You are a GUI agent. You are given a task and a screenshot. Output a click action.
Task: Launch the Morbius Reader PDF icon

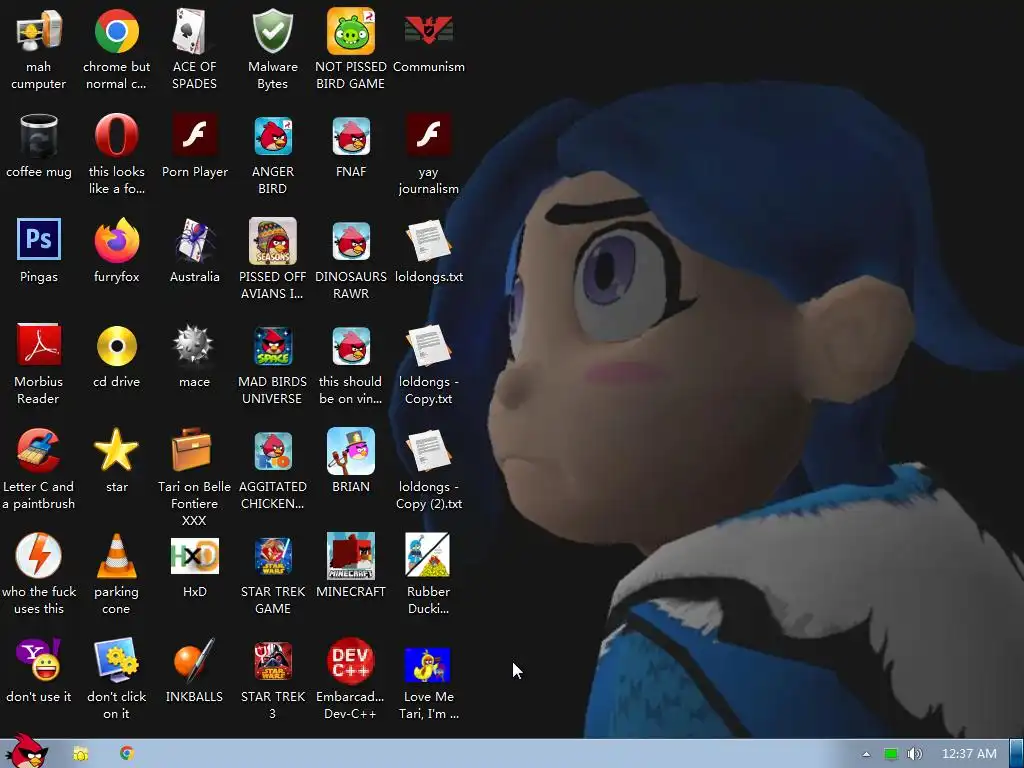point(39,345)
